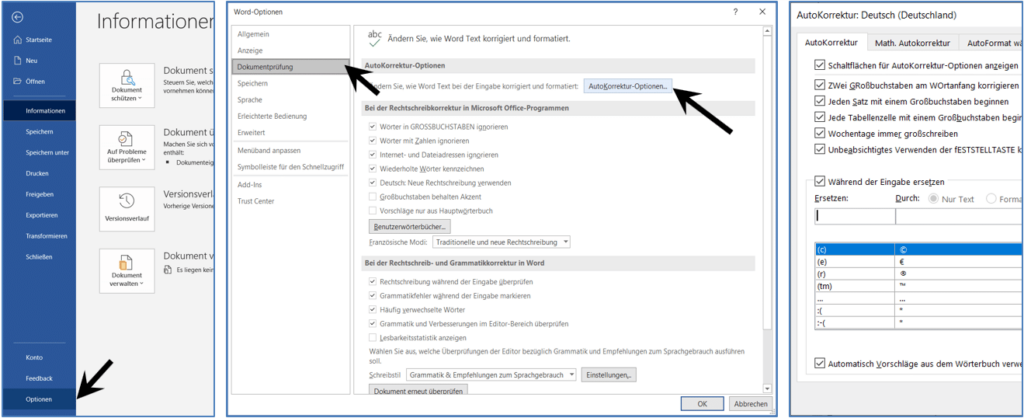Click the back arrow in backstage view
Screen dimensions: 1024x418
(15, 18)
